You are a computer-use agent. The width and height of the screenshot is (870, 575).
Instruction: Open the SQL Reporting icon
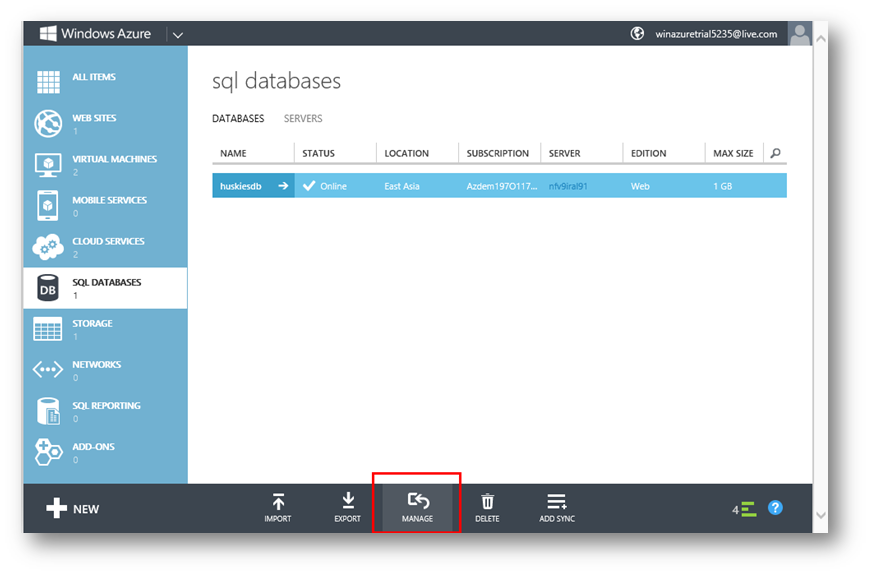coord(48,411)
